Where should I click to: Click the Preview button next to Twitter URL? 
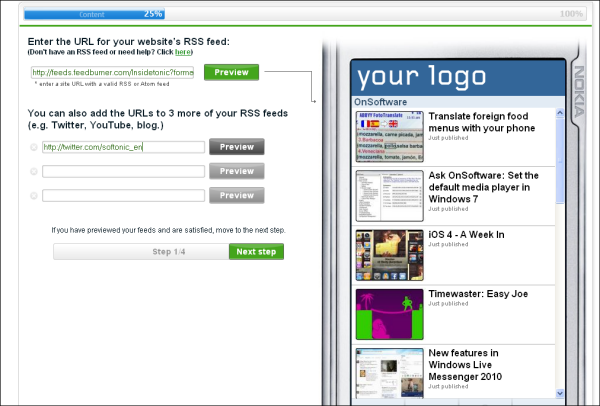coord(236,147)
